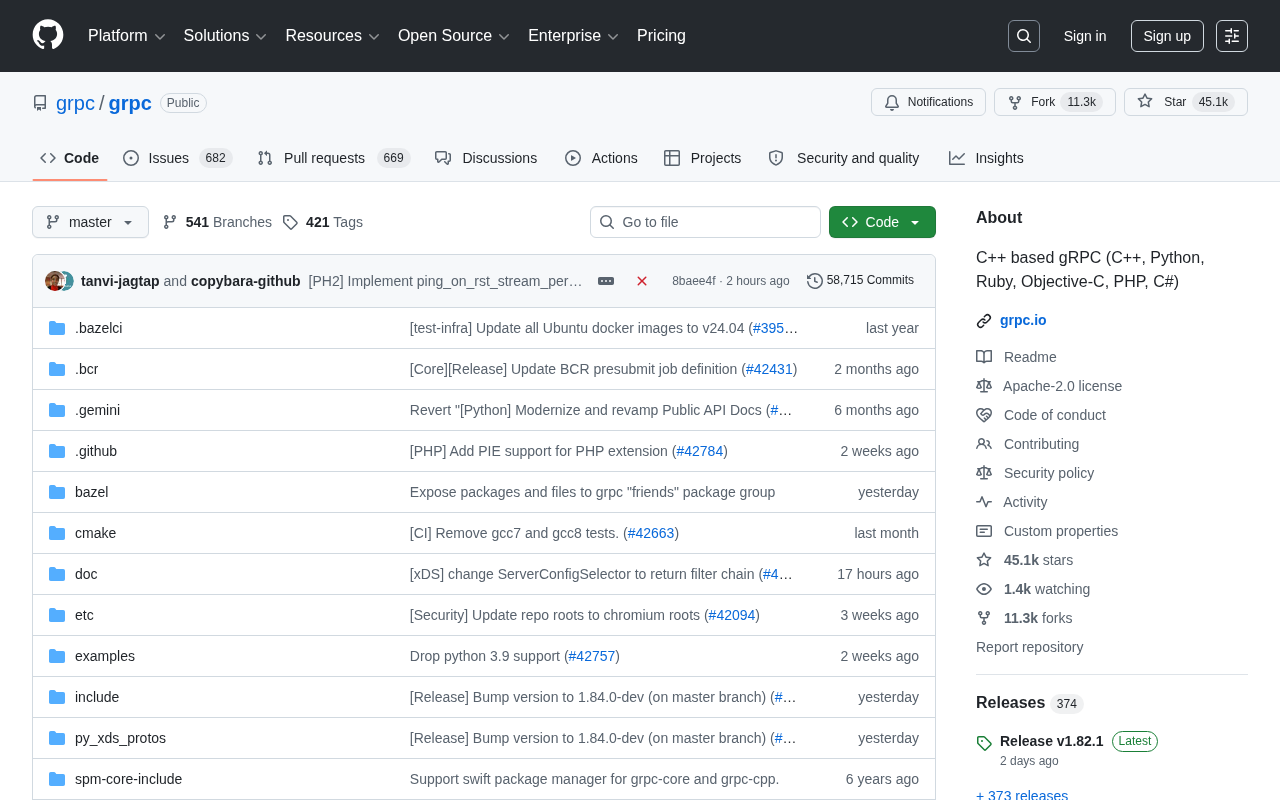This screenshot has height=800, width=1280.
Task: Open the Insights tab
Action: (x=986, y=158)
